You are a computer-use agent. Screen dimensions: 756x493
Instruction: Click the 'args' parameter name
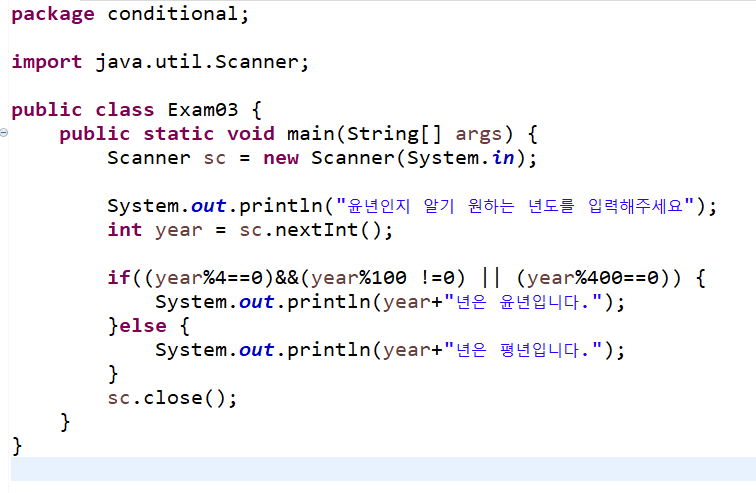click(479, 135)
